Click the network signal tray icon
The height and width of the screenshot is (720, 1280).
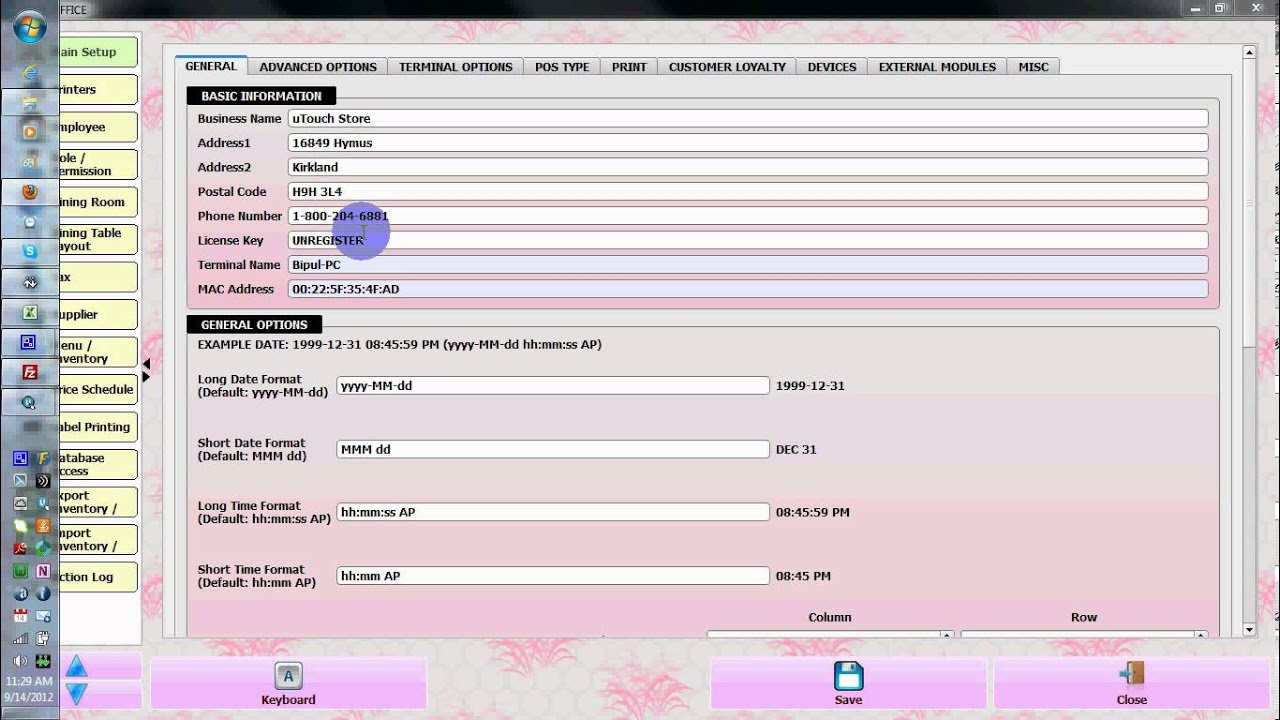tap(20, 638)
